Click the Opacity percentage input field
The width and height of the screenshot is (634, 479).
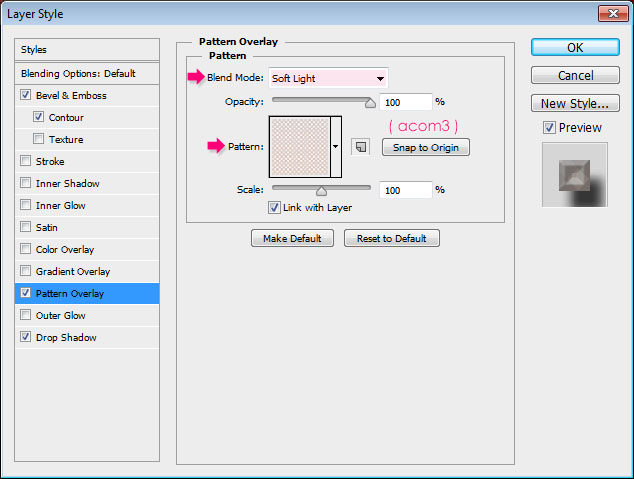(406, 102)
